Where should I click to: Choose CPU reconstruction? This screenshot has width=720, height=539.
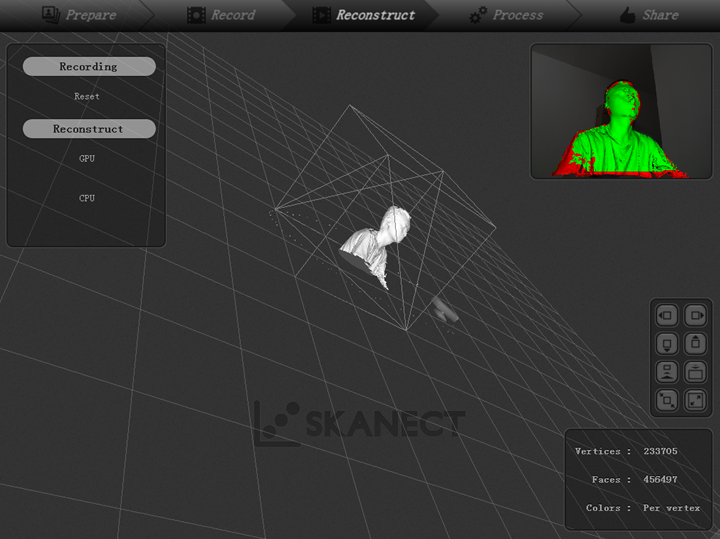pyautogui.click(x=87, y=198)
